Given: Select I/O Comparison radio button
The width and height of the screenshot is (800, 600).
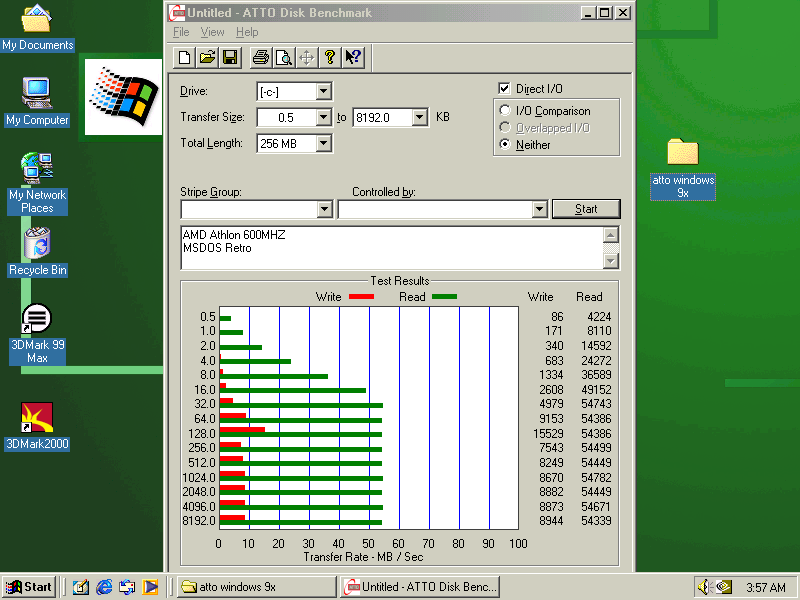Looking at the screenshot, I should click(505, 110).
